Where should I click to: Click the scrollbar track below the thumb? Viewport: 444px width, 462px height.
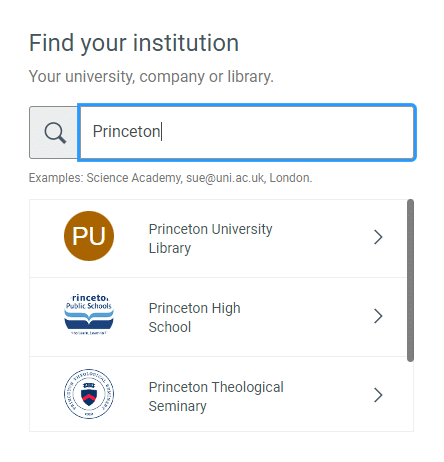tap(410, 397)
